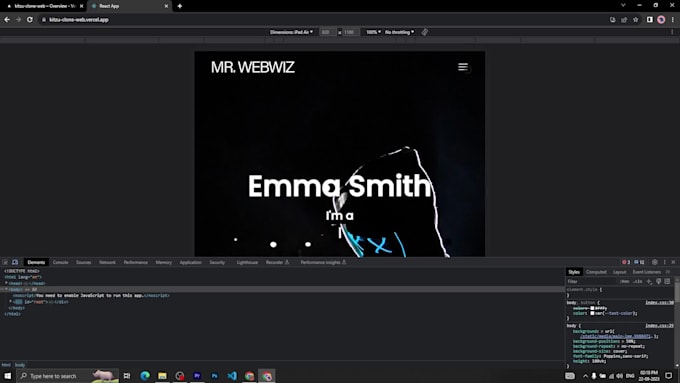Viewport: 680px width, 383px height.
Task: Open the Recorder tab
Action: 277,262
